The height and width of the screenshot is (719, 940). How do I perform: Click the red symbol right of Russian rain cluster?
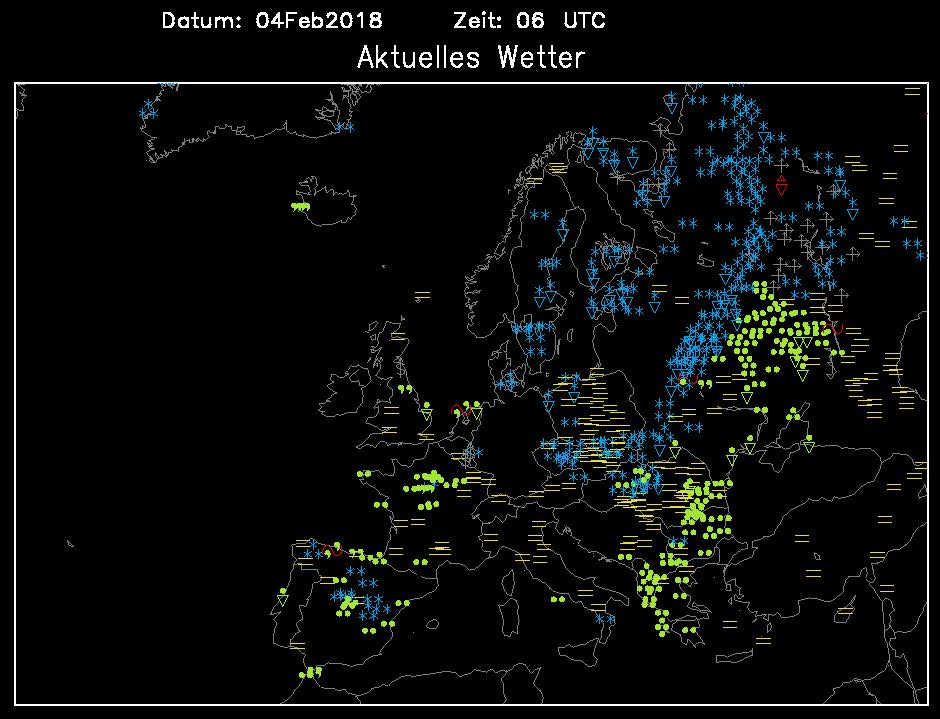837,327
